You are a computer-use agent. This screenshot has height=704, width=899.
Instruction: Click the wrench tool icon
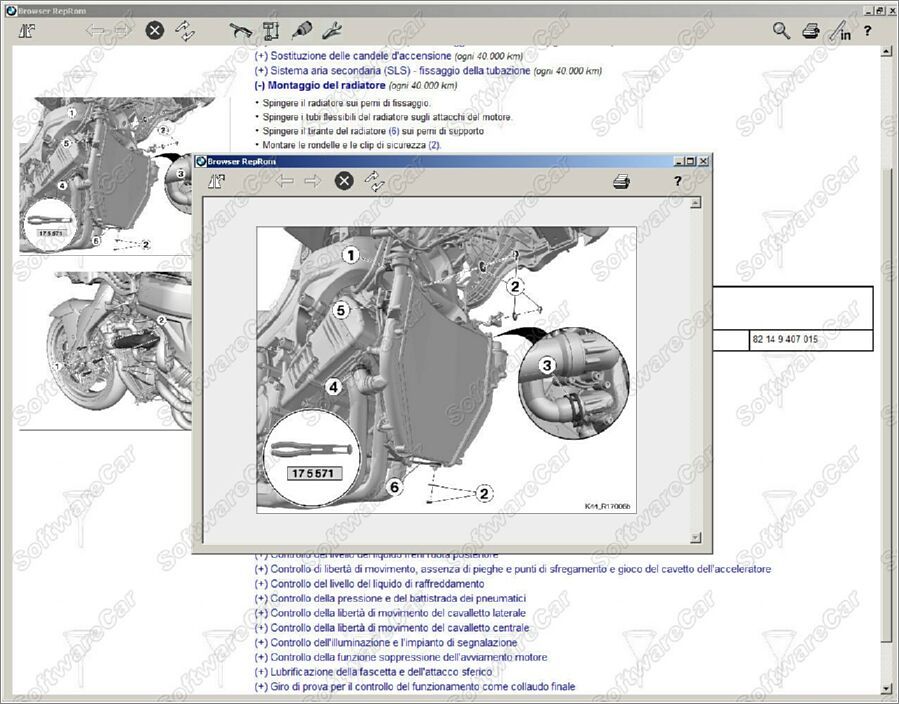[x=332, y=30]
